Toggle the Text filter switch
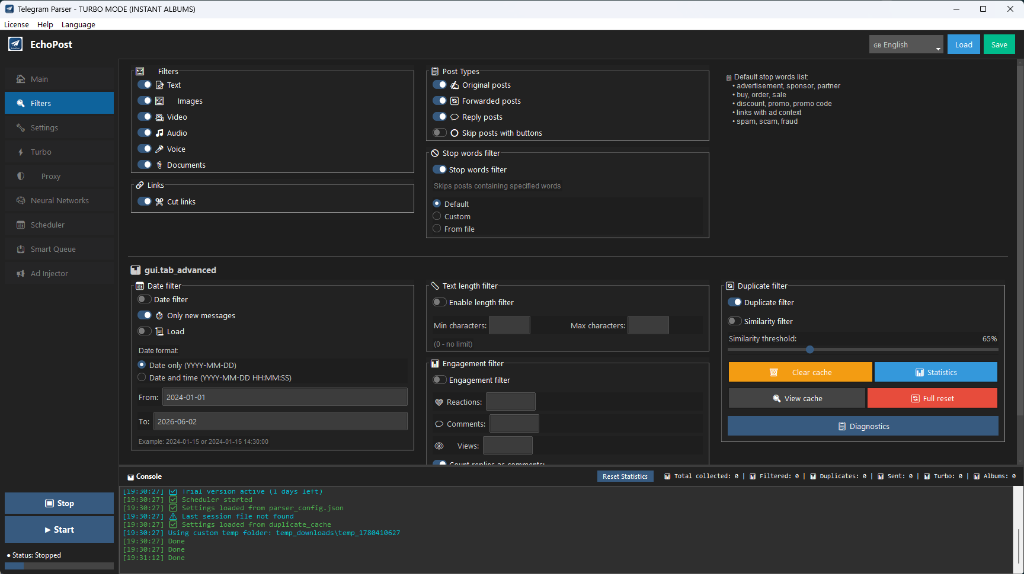1024x574 pixels. pos(144,85)
